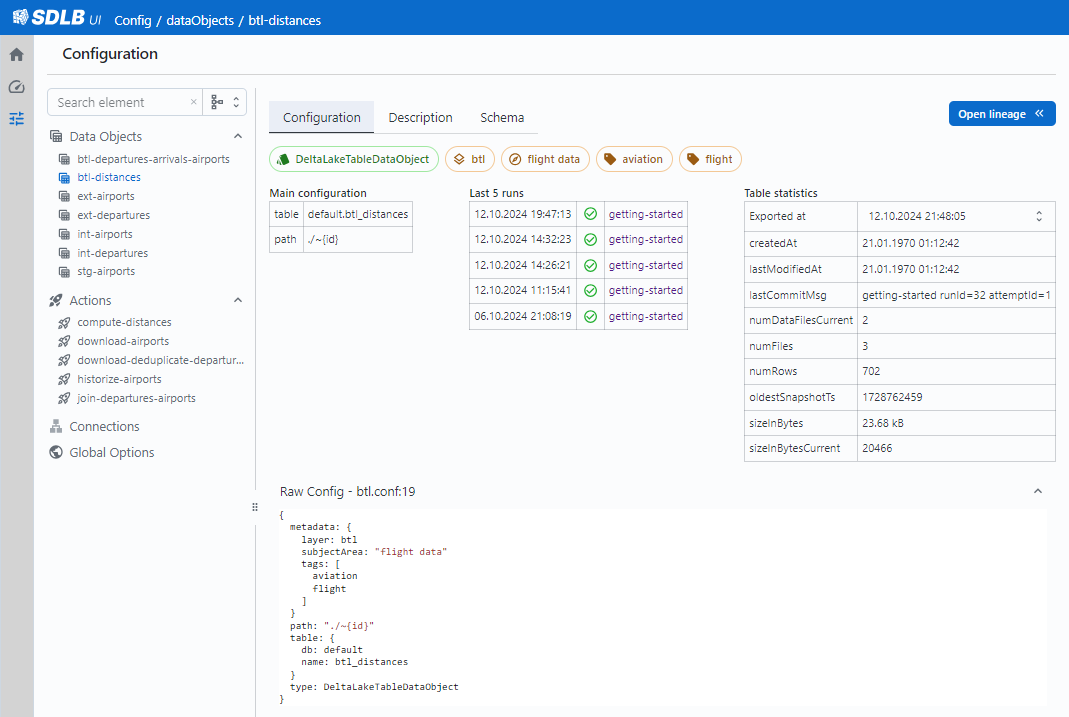Screen dimensions: 1069x717
Task: Clear the search element field with X
Action: (x=194, y=102)
